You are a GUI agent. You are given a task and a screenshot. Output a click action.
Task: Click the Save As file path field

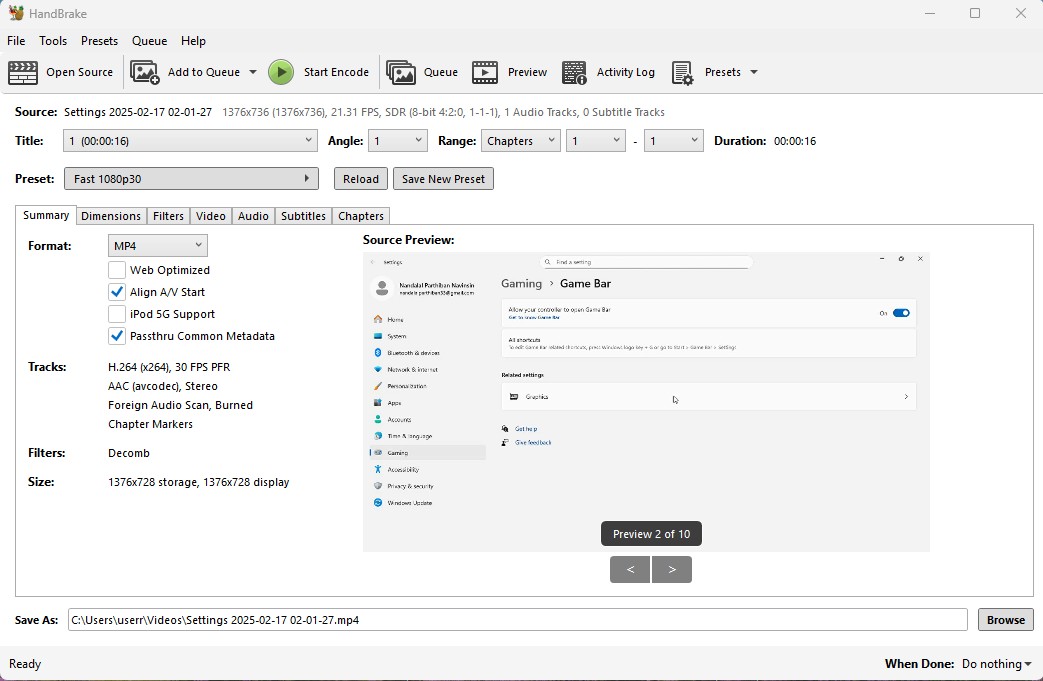pos(518,620)
